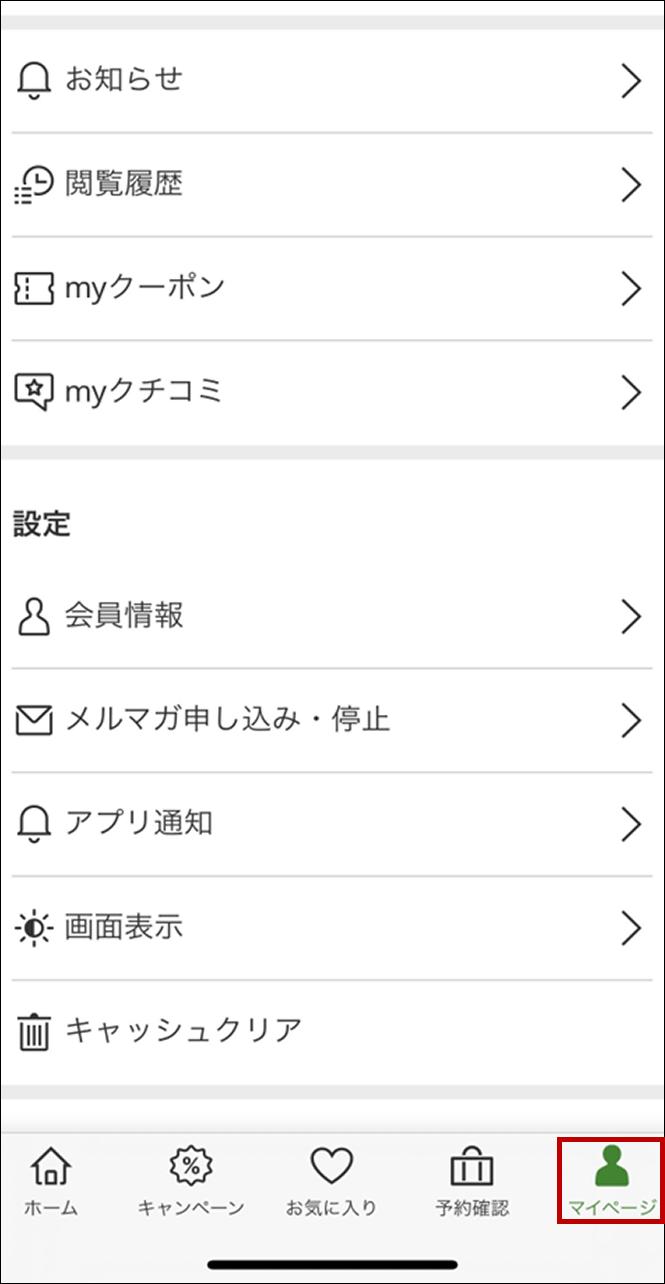Tap the ticket icon for myクーポン
This screenshot has width=665, height=1284.
tap(34, 288)
